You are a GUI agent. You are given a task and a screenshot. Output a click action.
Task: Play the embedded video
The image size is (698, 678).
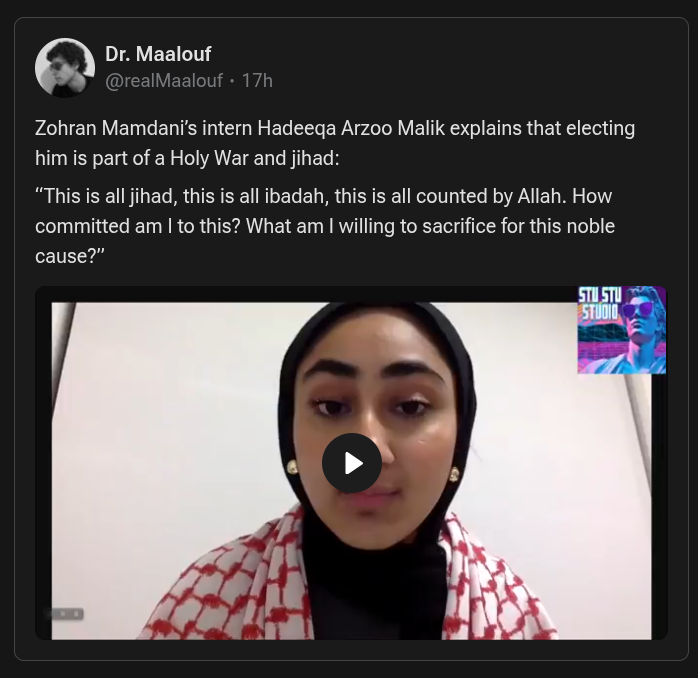click(351, 463)
